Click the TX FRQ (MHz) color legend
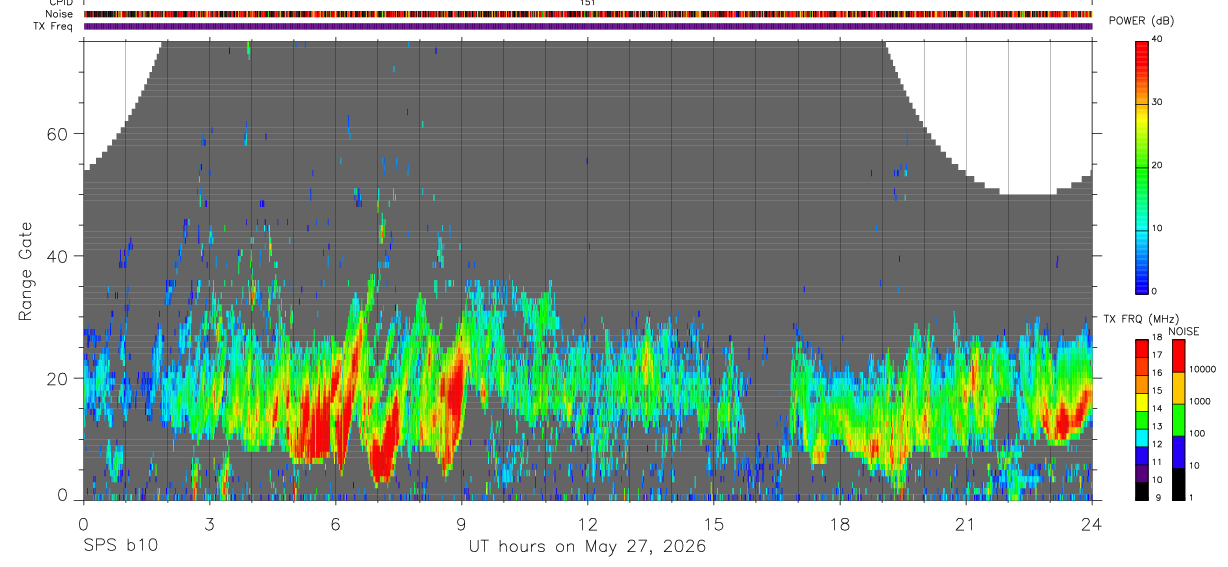 1143,420
